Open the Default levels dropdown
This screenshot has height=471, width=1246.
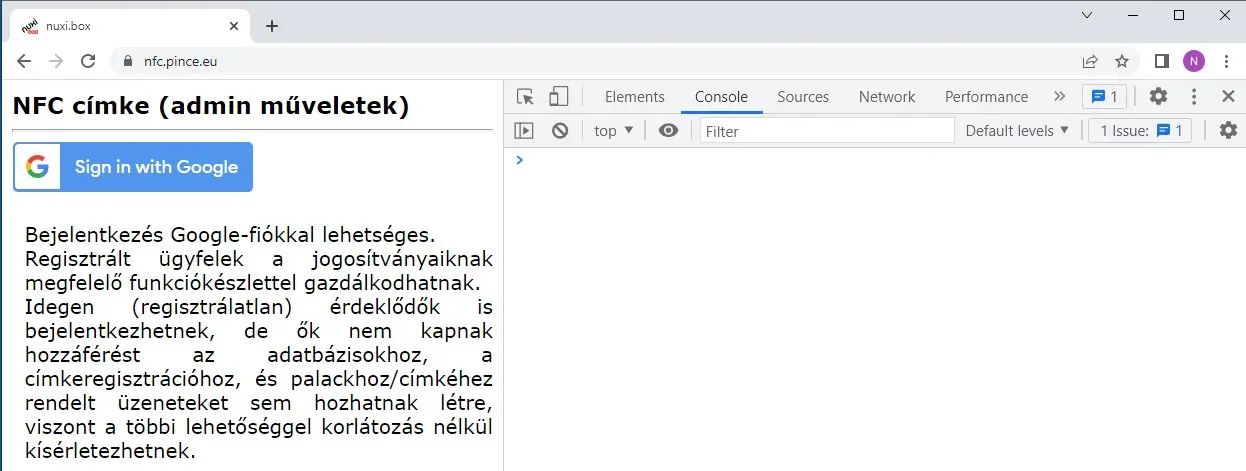click(x=1017, y=130)
